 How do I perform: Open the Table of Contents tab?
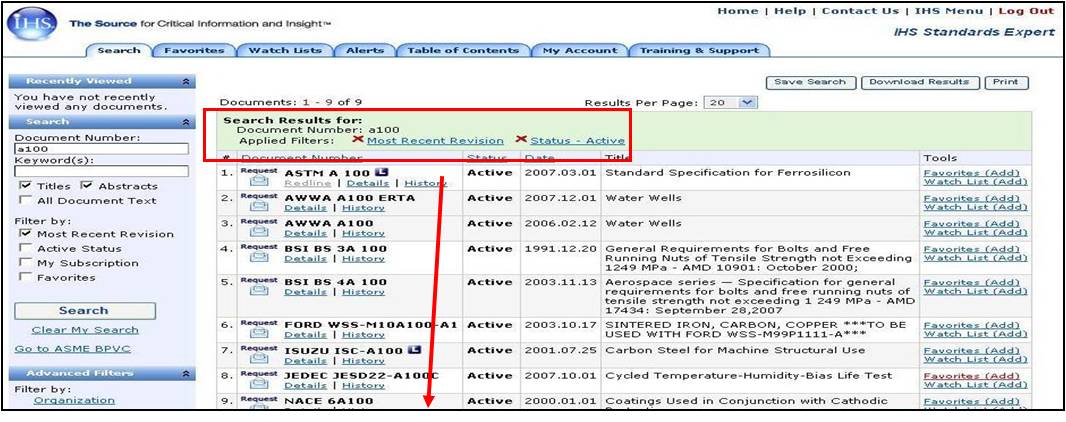463,50
